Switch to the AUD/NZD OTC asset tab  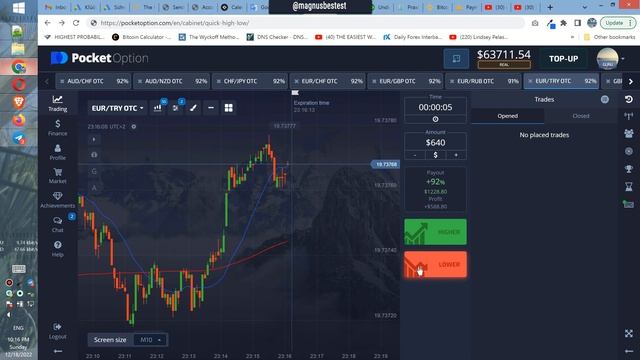(x=171, y=81)
